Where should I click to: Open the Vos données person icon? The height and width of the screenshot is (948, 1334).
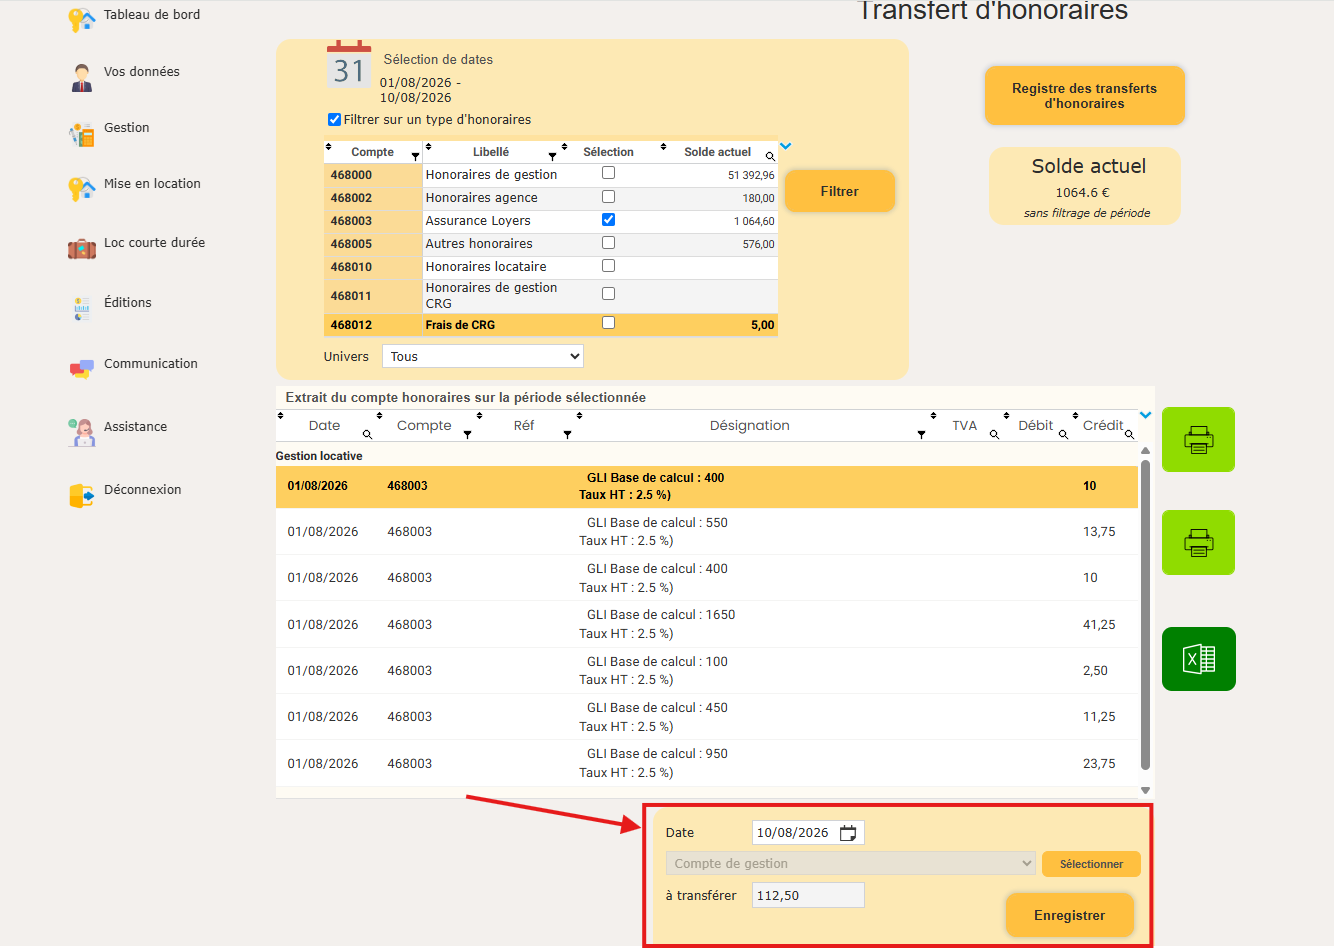click(x=82, y=77)
